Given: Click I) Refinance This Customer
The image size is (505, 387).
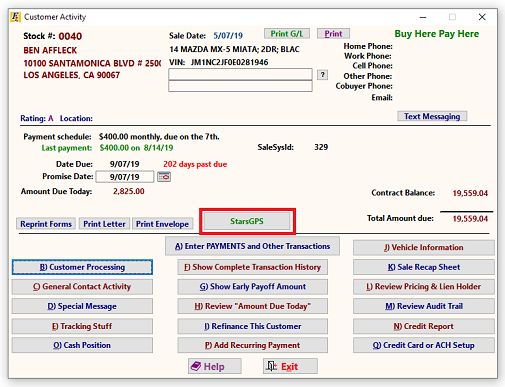Looking at the screenshot, I should tap(252, 326).
